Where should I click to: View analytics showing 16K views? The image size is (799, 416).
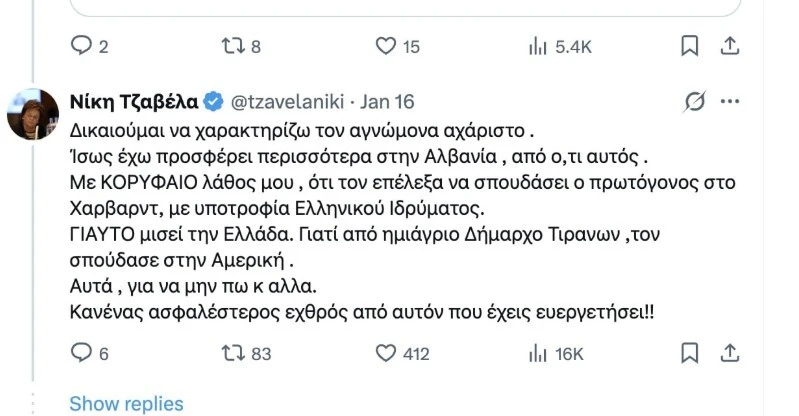[539, 353]
